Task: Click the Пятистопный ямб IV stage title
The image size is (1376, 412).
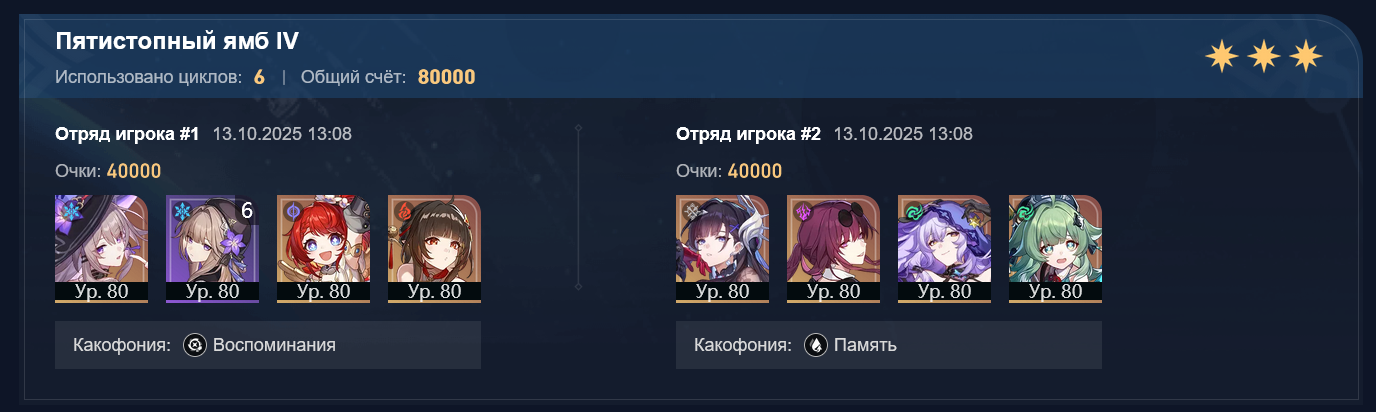Action: pyautogui.click(x=177, y=41)
